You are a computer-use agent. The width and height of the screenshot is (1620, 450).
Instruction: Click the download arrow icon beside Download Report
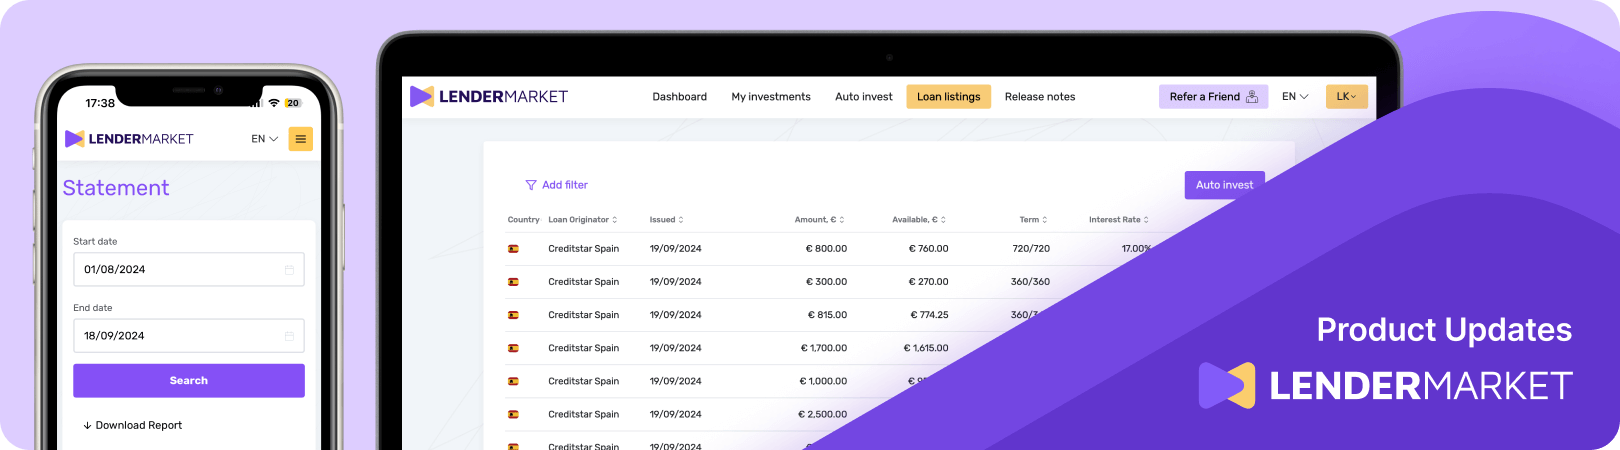(x=87, y=426)
